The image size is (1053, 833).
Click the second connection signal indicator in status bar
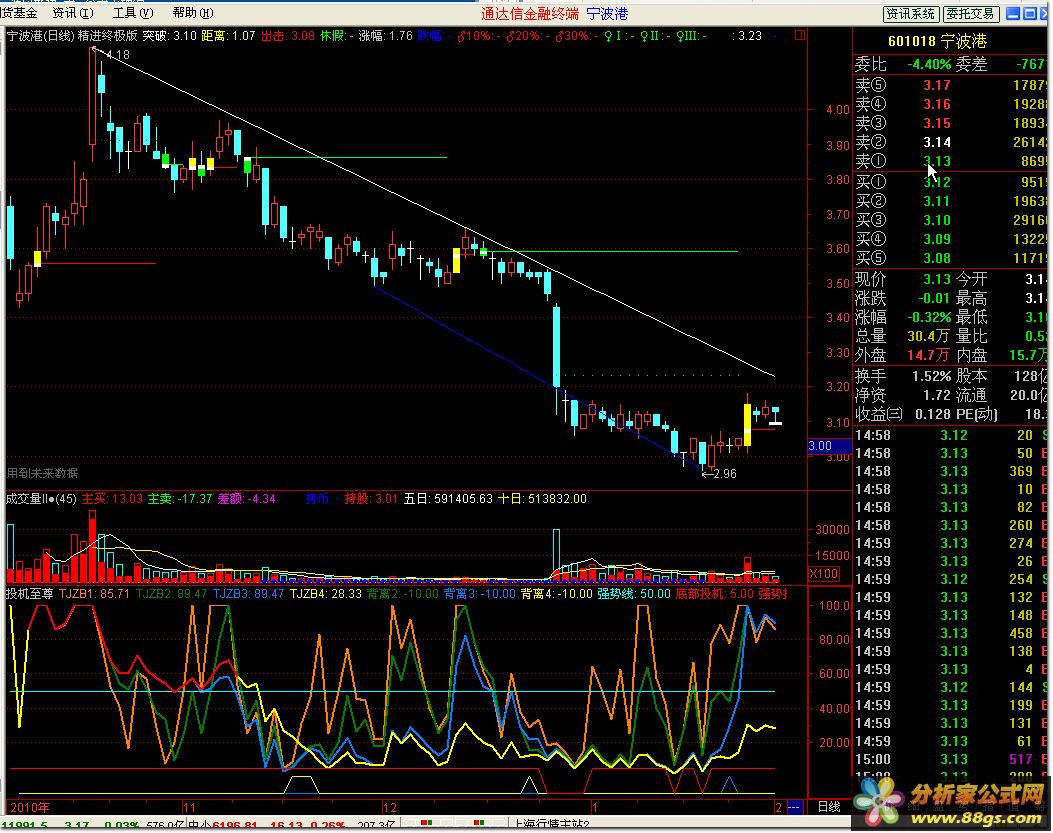pyautogui.click(x=478, y=823)
